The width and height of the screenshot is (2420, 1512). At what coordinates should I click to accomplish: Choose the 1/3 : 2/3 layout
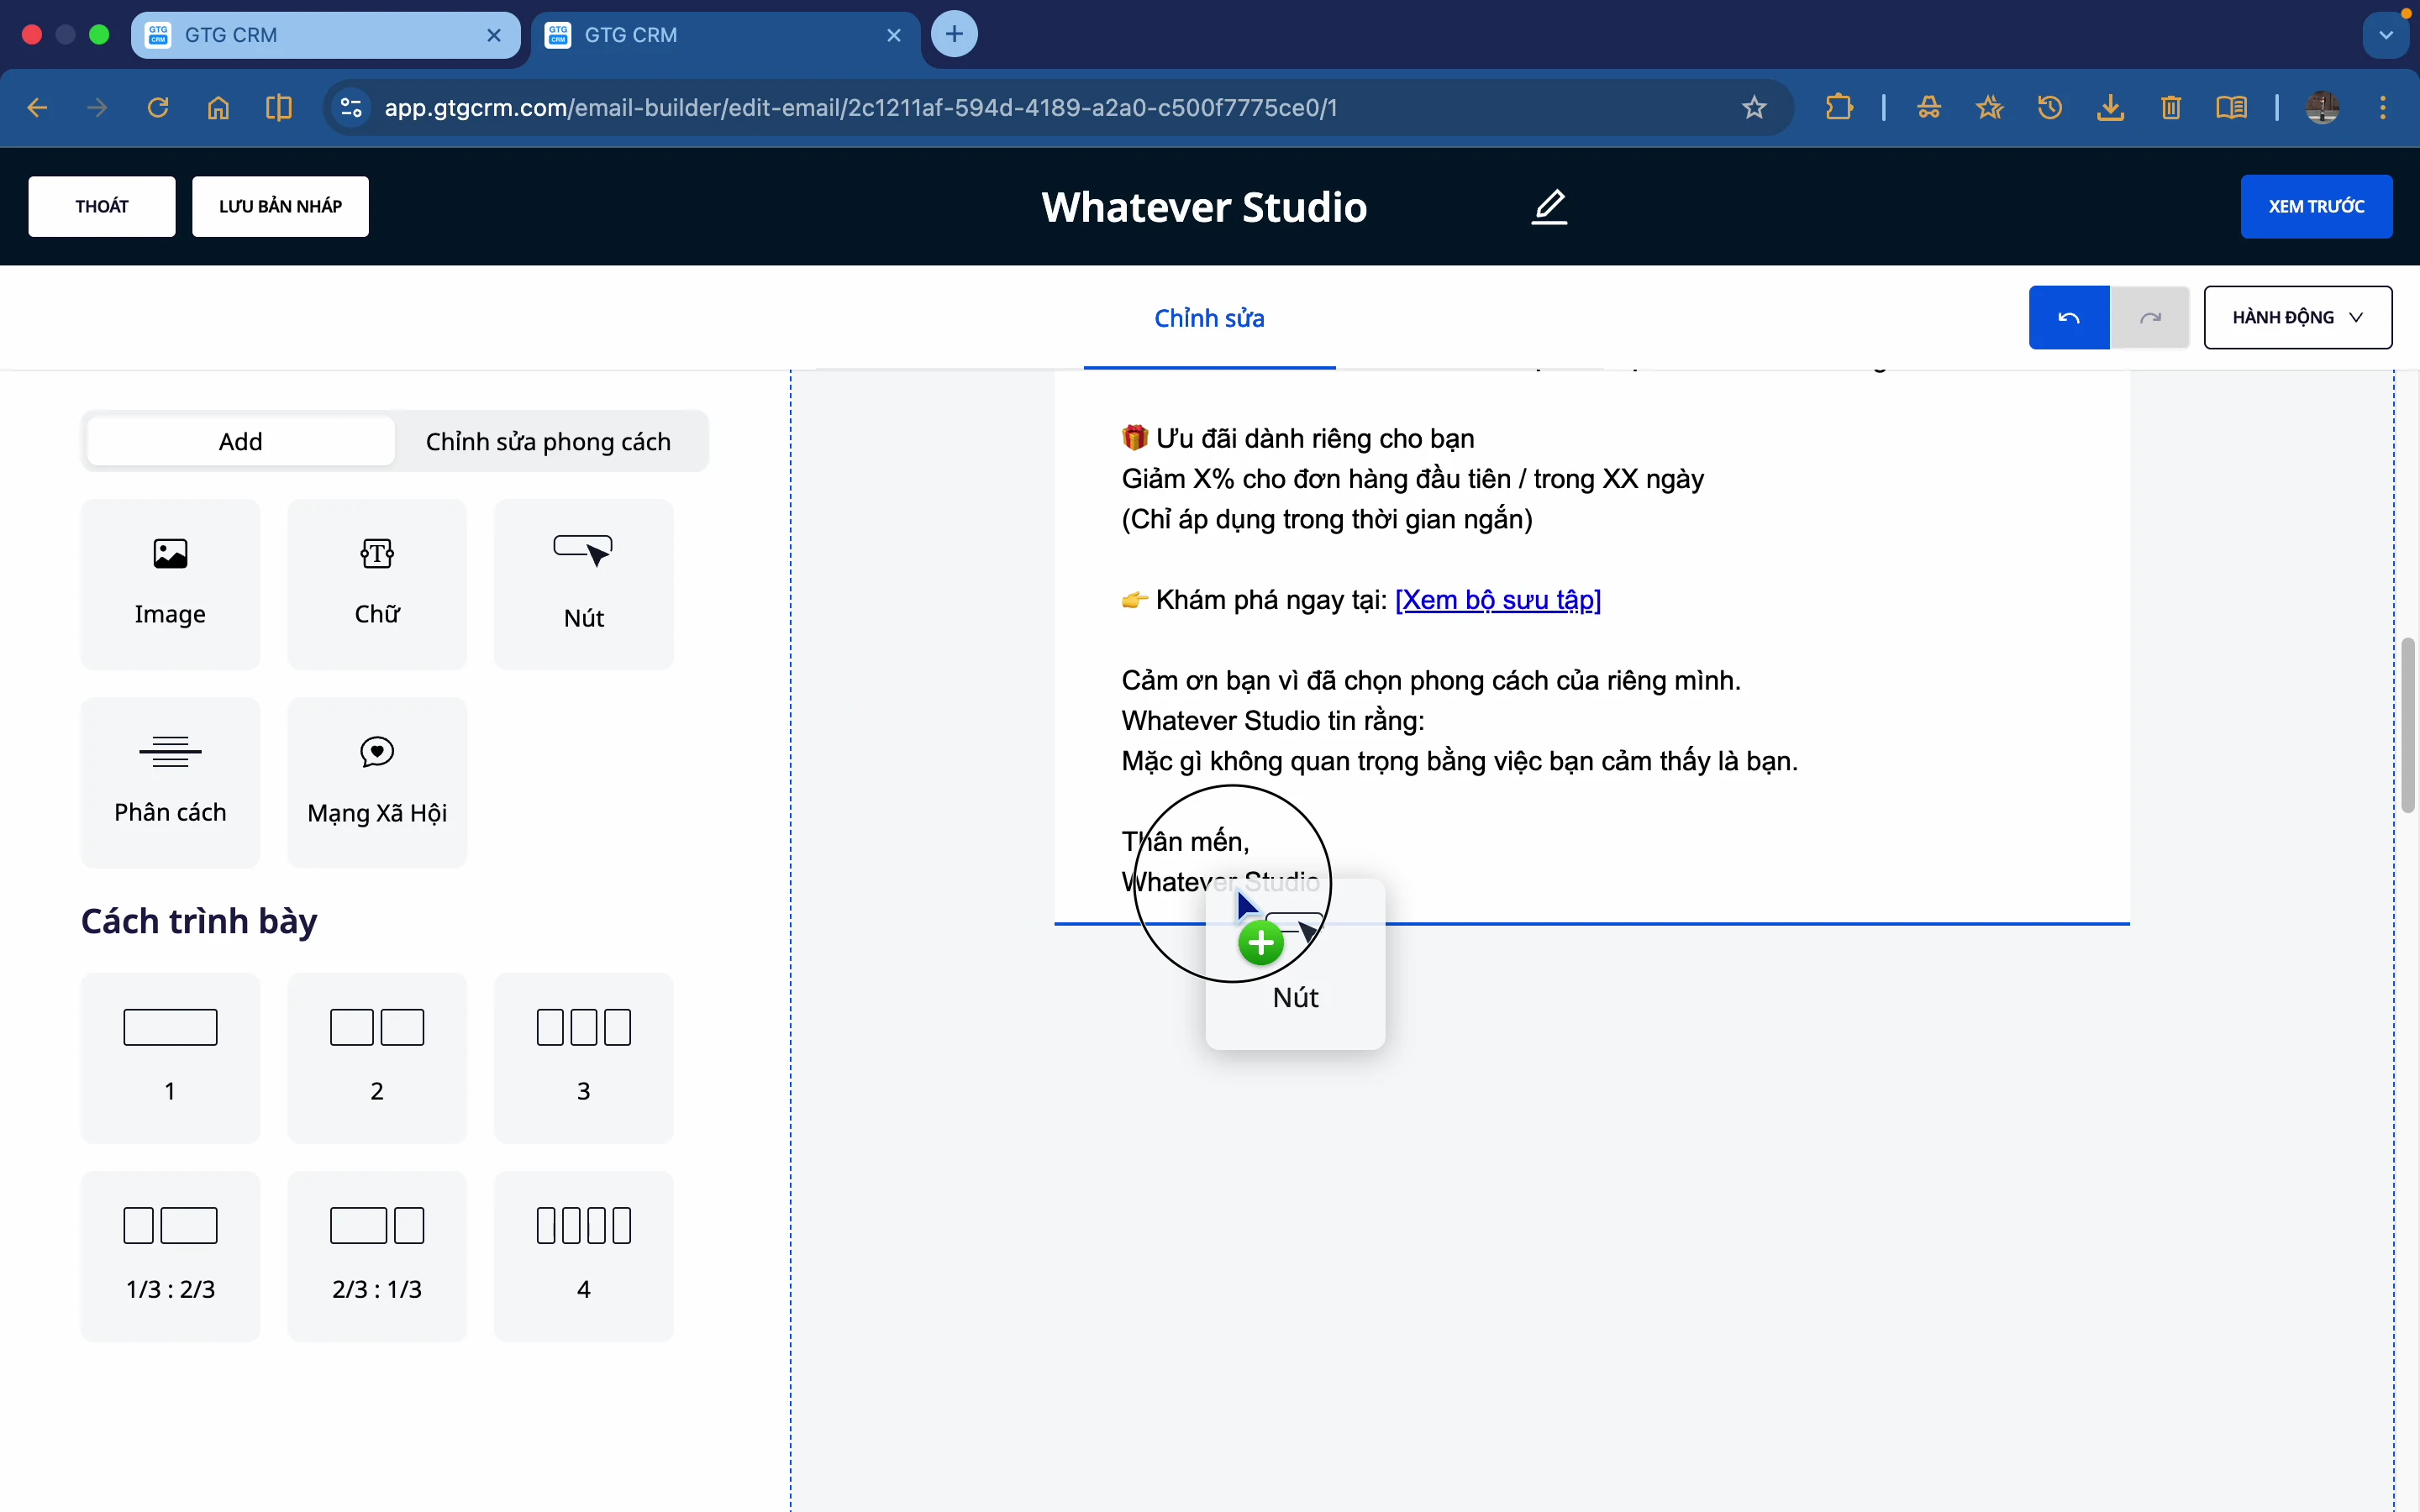click(170, 1256)
